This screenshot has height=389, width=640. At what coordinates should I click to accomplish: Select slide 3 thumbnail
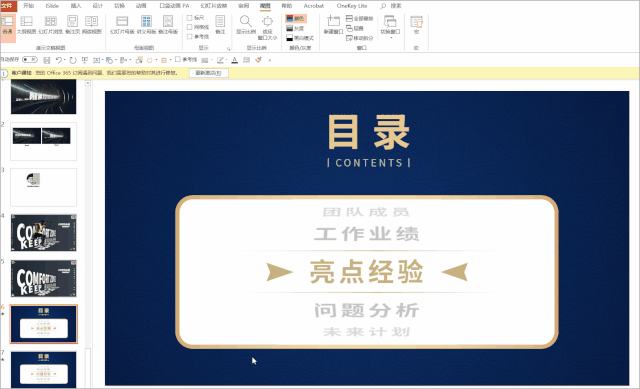click(43, 187)
